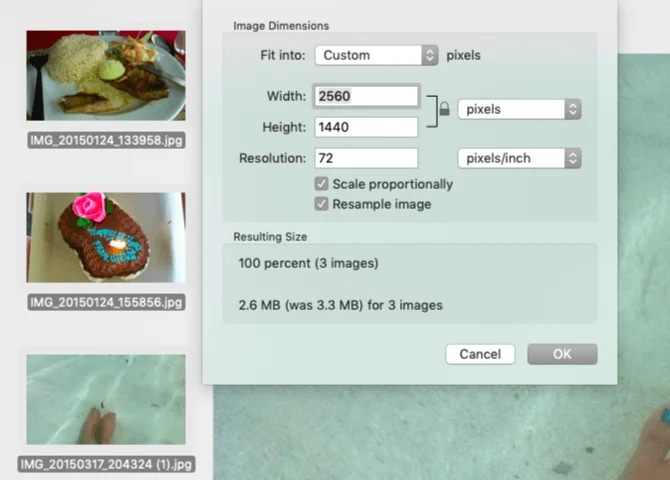Expand the pixels unit dropdown
This screenshot has height=480, width=670.
[519, 109]
